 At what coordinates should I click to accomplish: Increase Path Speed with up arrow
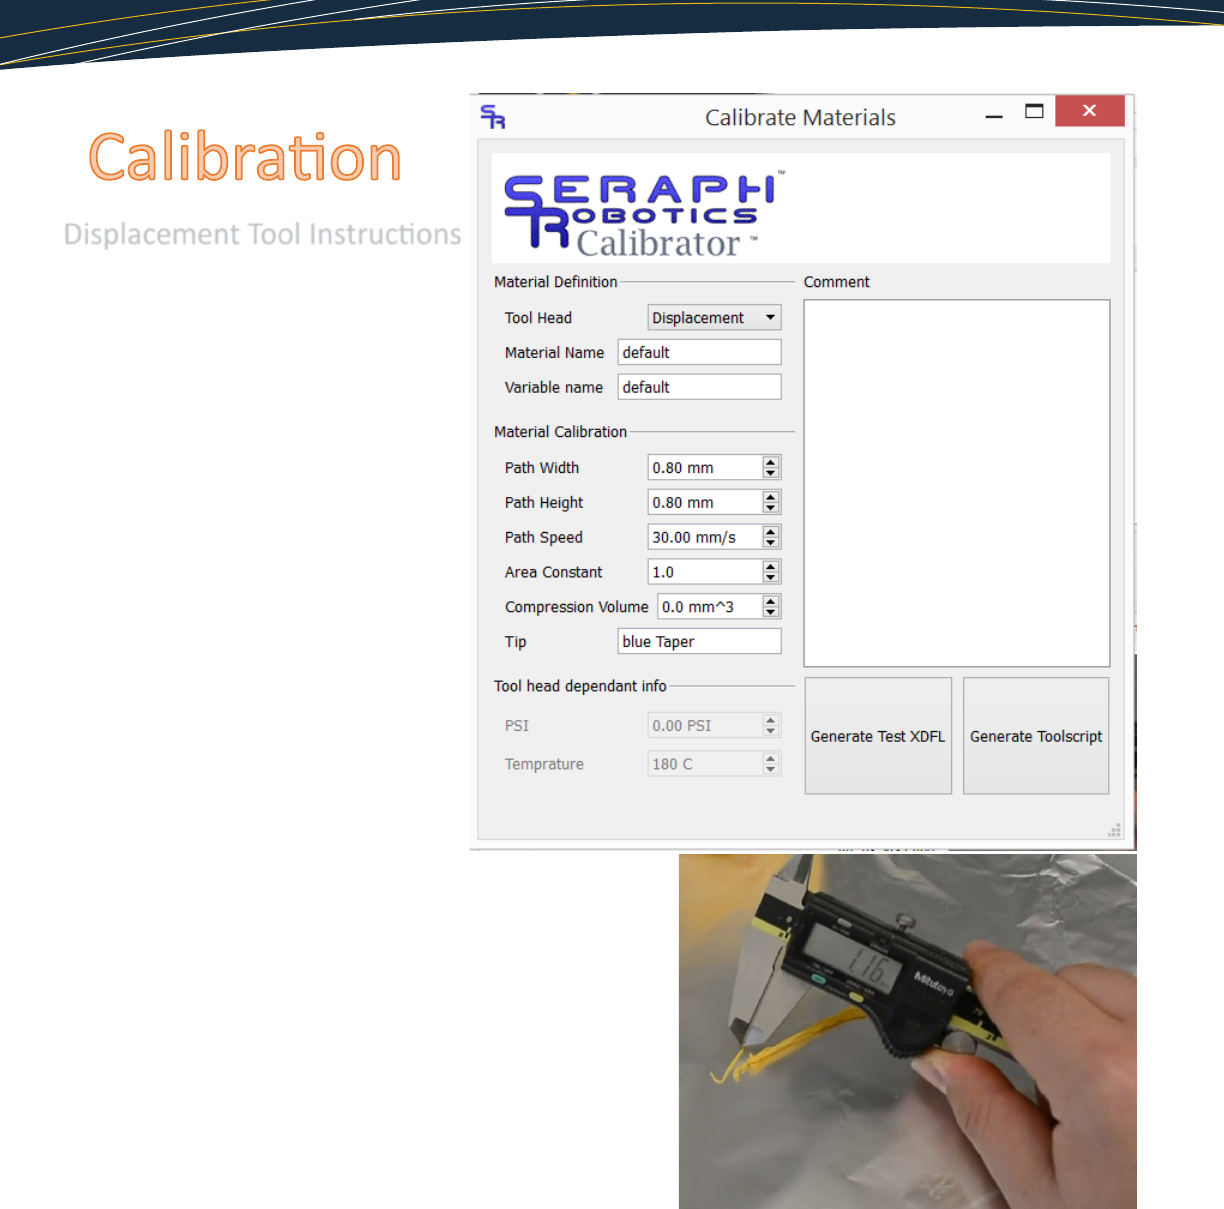click(770, 532)
